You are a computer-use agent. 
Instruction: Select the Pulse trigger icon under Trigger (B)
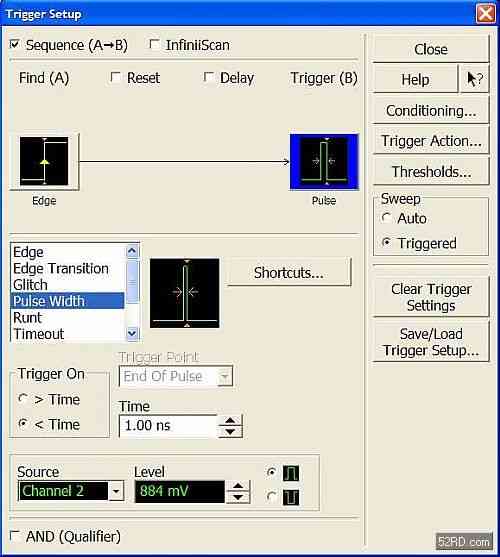[324, 162]
